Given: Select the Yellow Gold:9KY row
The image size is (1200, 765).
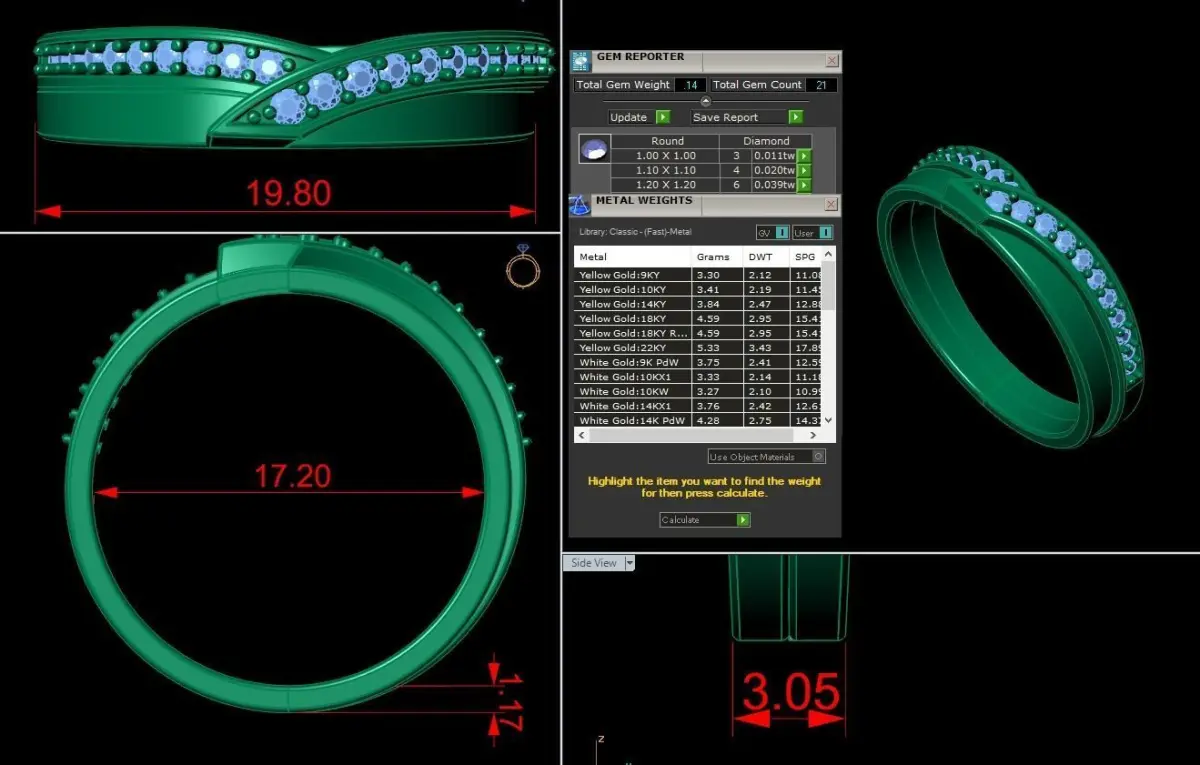Looking at the screenshot, I should 698,275.
